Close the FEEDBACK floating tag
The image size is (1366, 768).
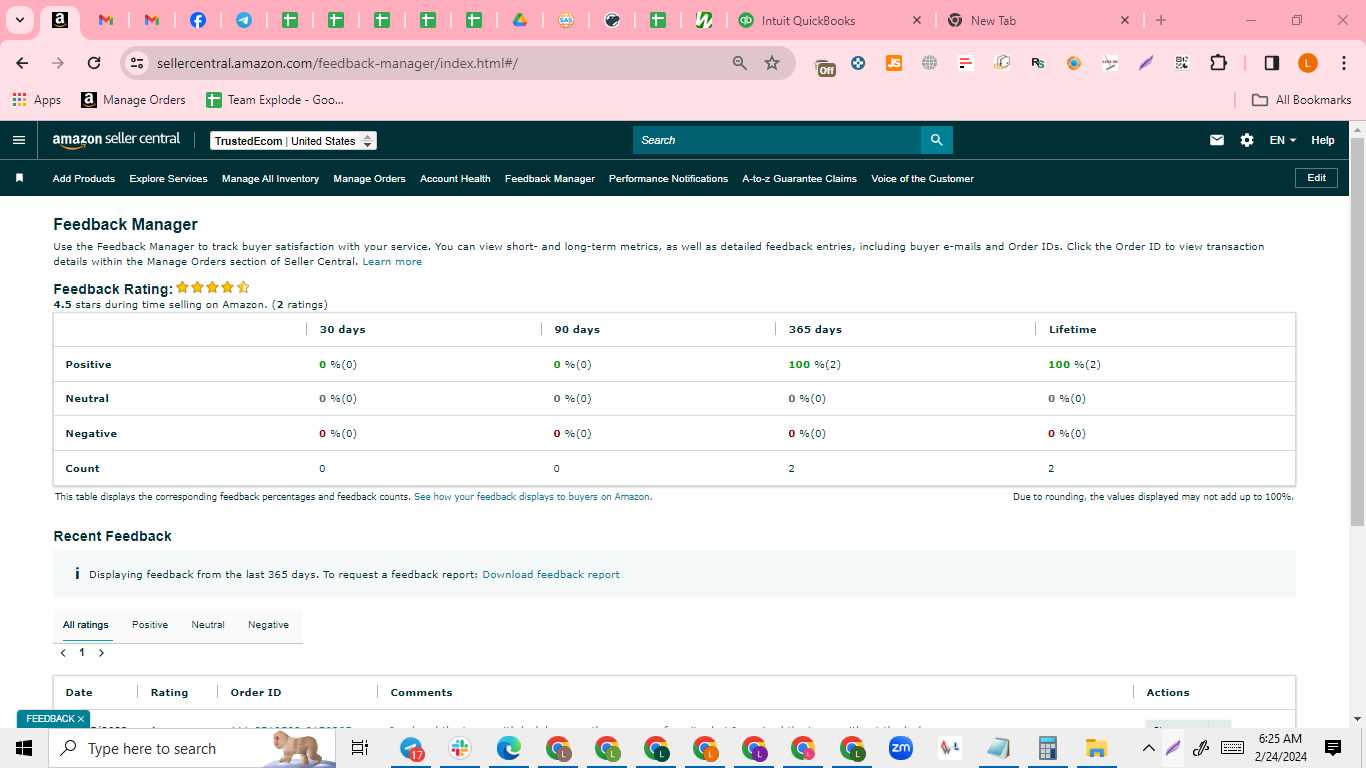81,719
